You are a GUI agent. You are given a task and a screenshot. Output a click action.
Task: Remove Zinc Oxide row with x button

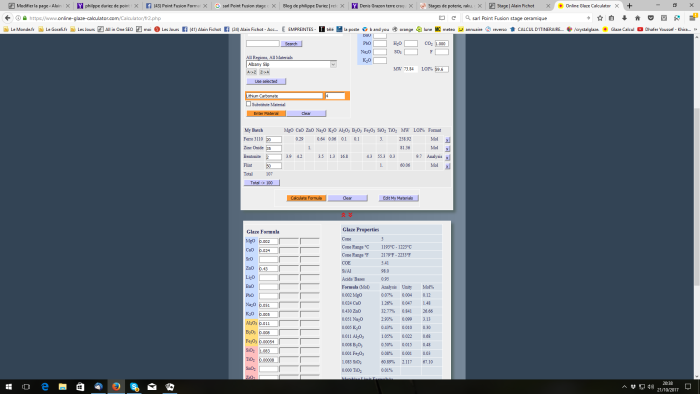coord(447,148)
